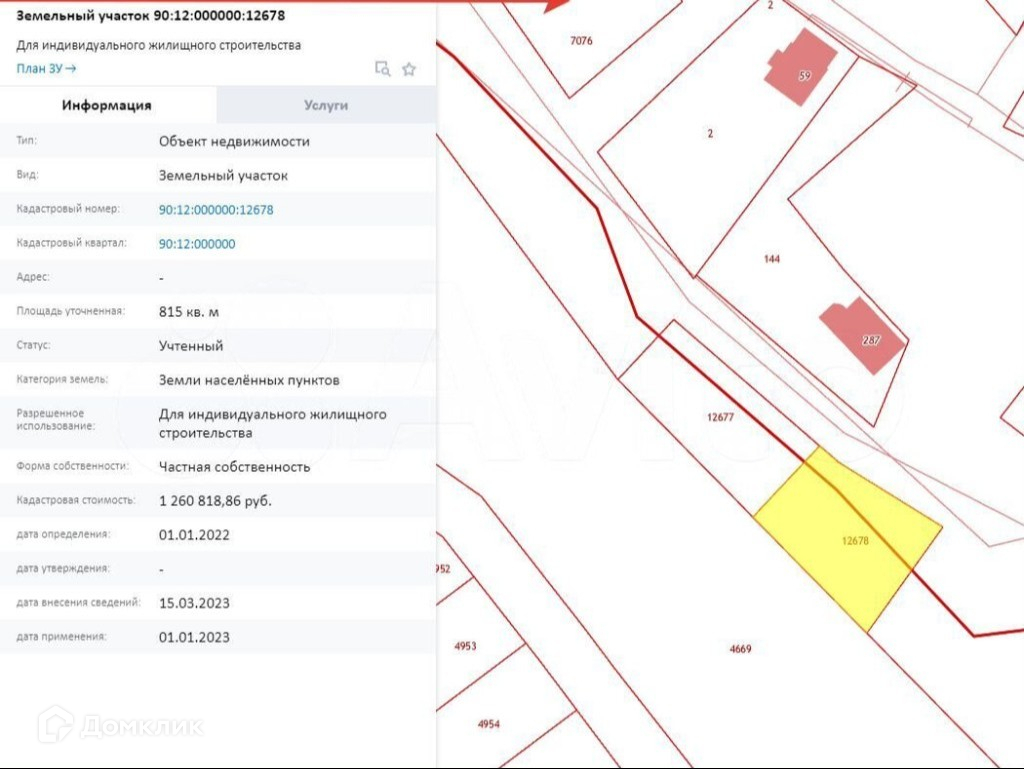This screenshot has height=769, width=1024.
Task: Select the pink building labeled 59
Action: [802, 68]
